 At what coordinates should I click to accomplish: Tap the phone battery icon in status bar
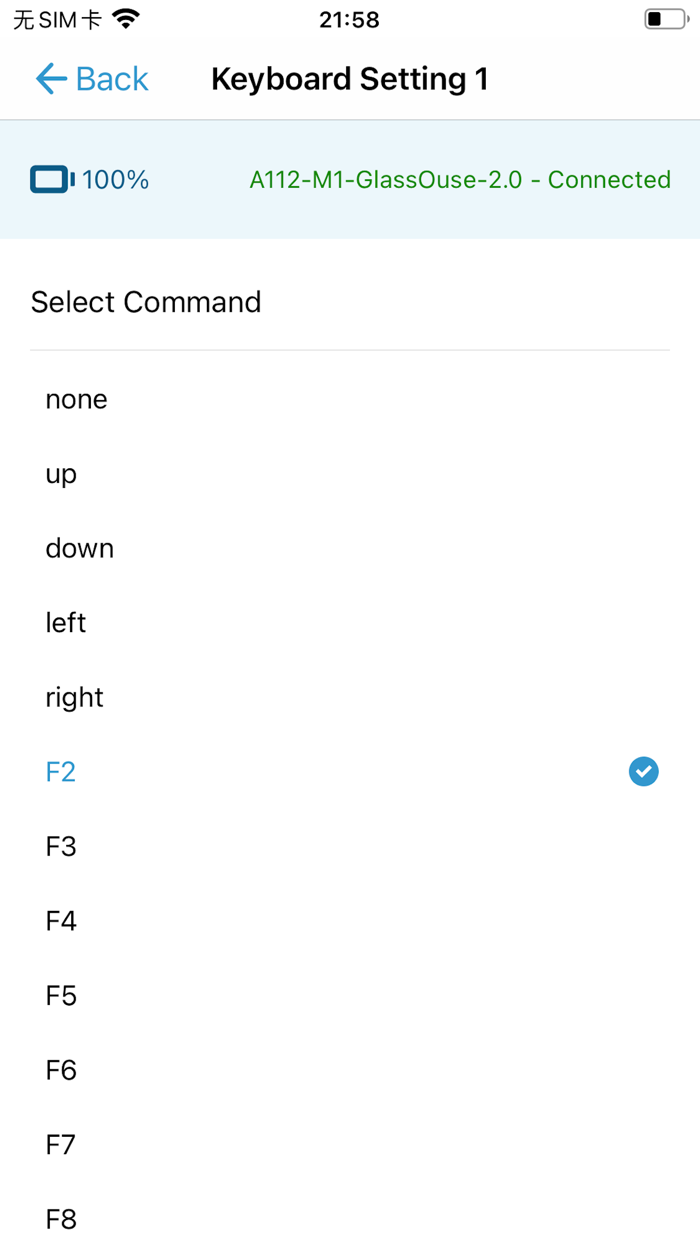[x=665, y=19]
